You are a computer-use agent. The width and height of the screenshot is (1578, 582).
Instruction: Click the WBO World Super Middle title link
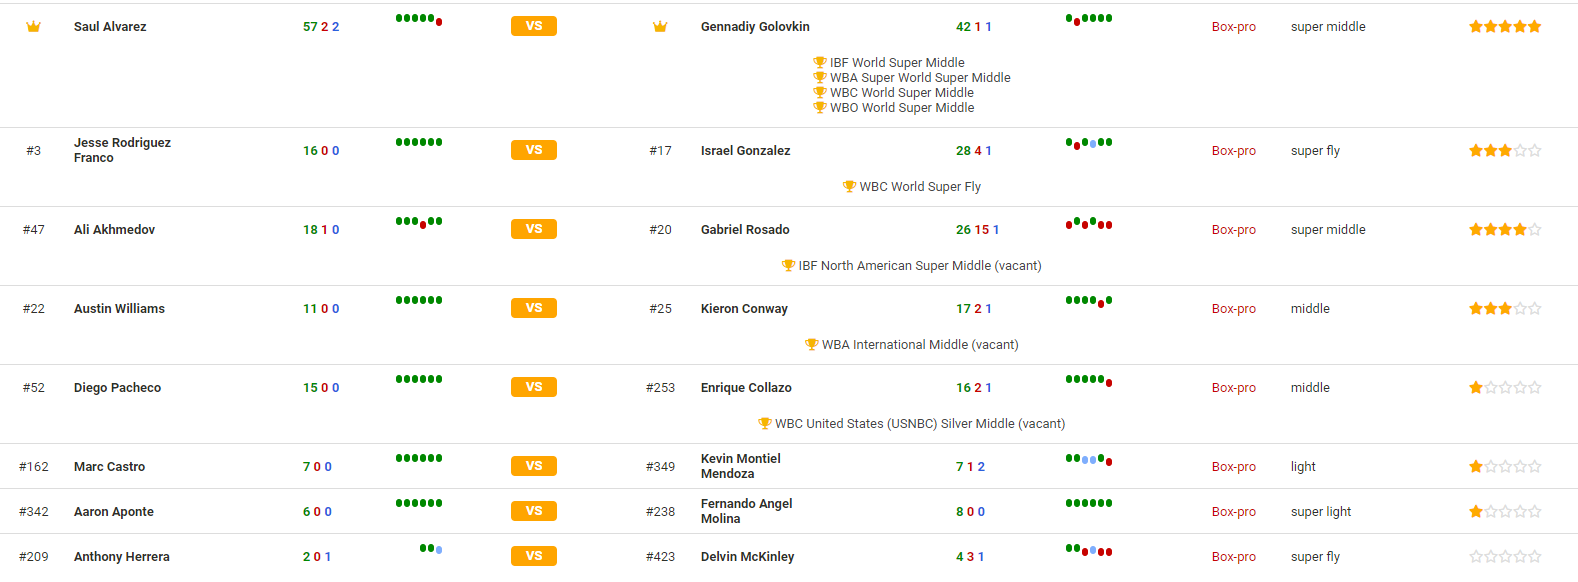(x=902, y=108)
